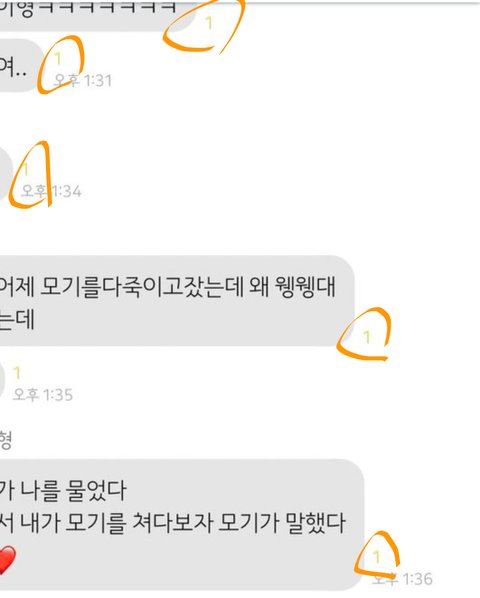
Task: Click the unread count 1 above 오후 1:34
Action: point(26,169)
